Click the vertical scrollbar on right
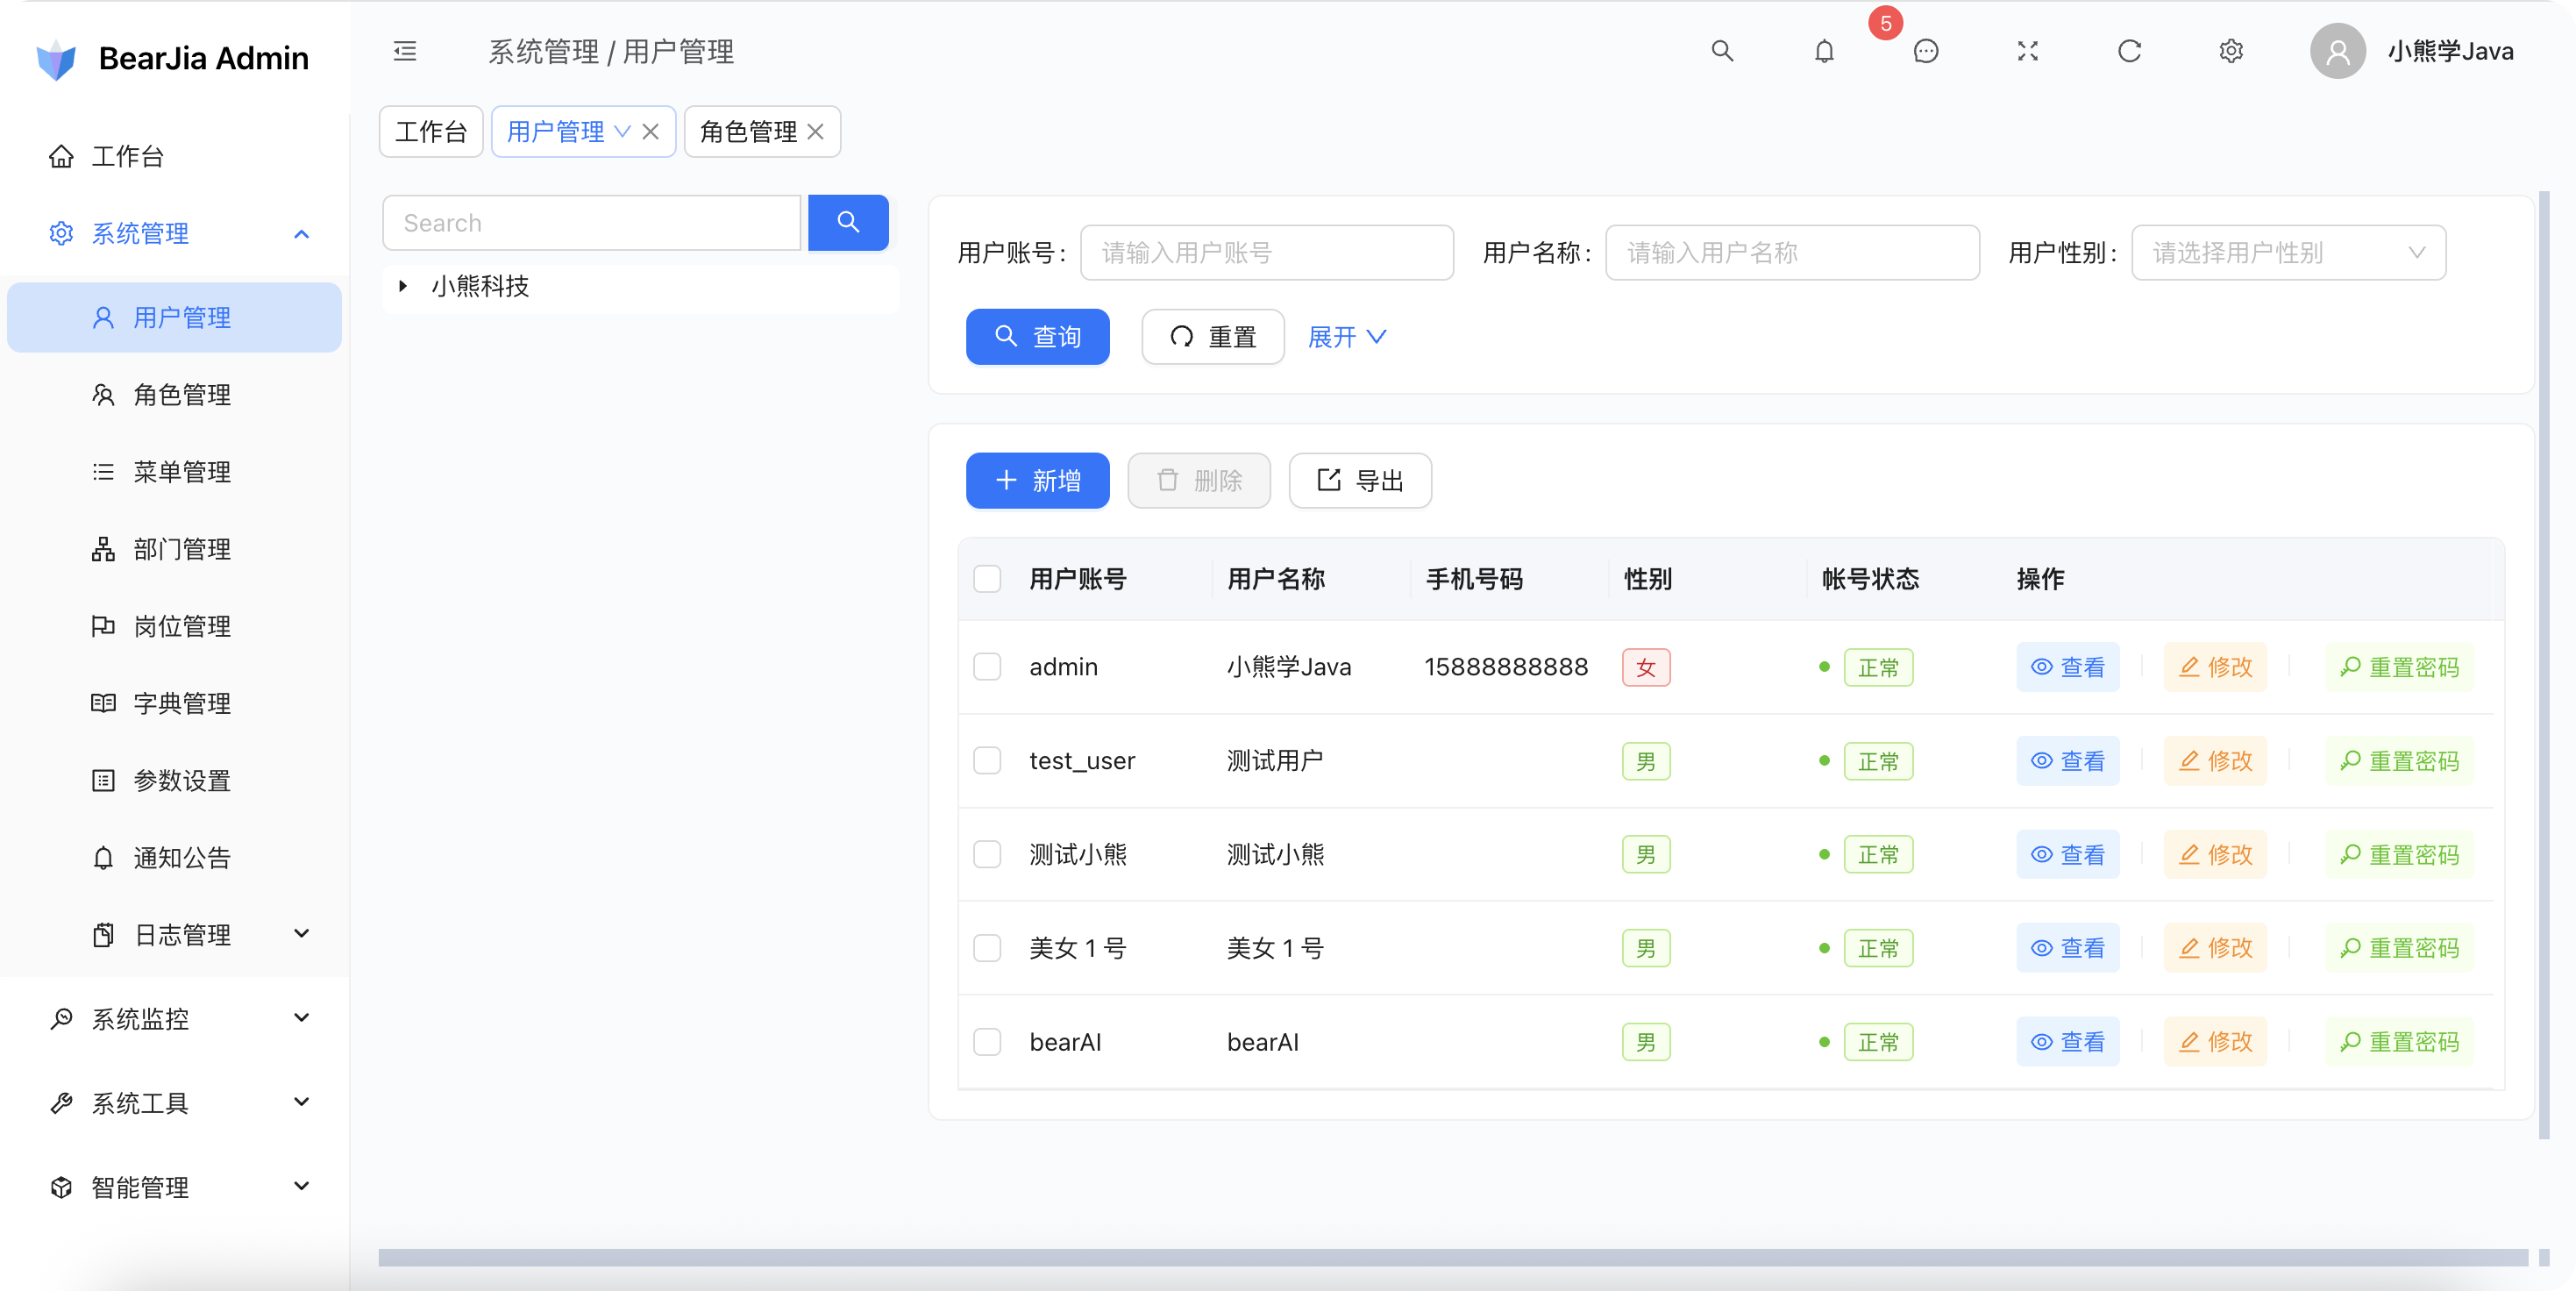This screenshot has width=2576, height=1291. (2543, 665)
